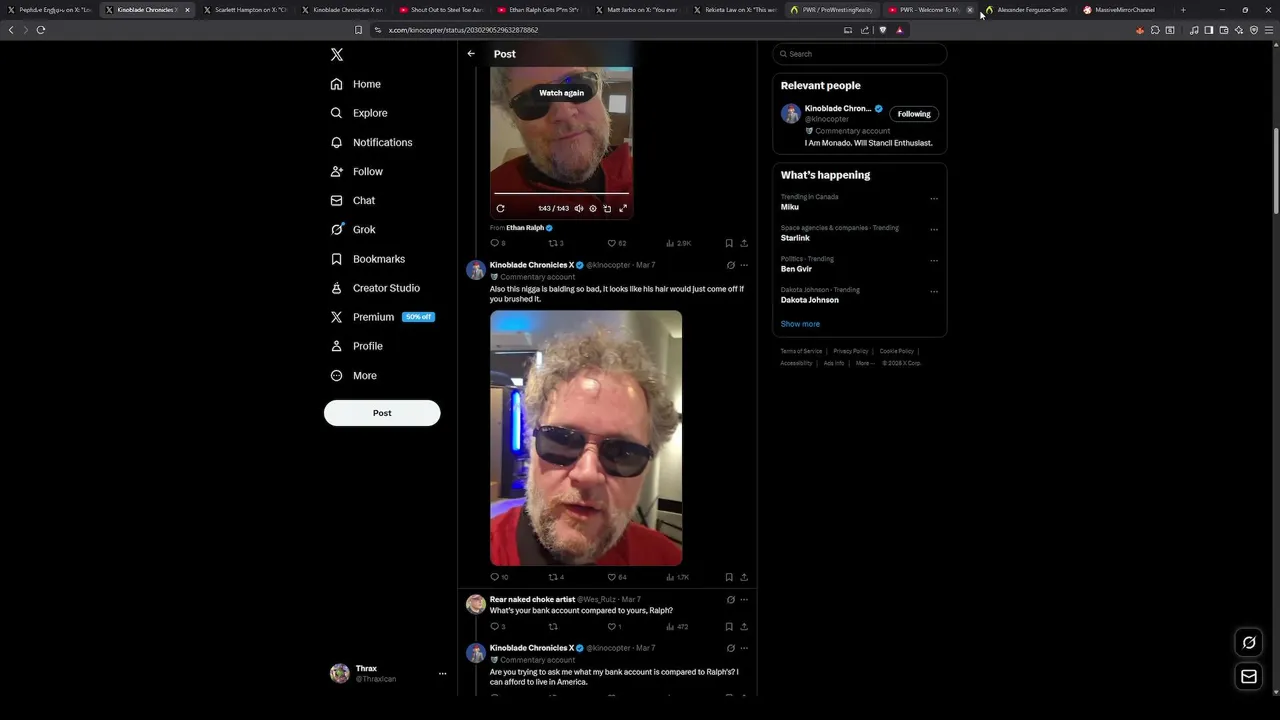The image size is (1280, 720).
Task: Open Bookmarks in sidebar
Action: [x=368, y=259]
